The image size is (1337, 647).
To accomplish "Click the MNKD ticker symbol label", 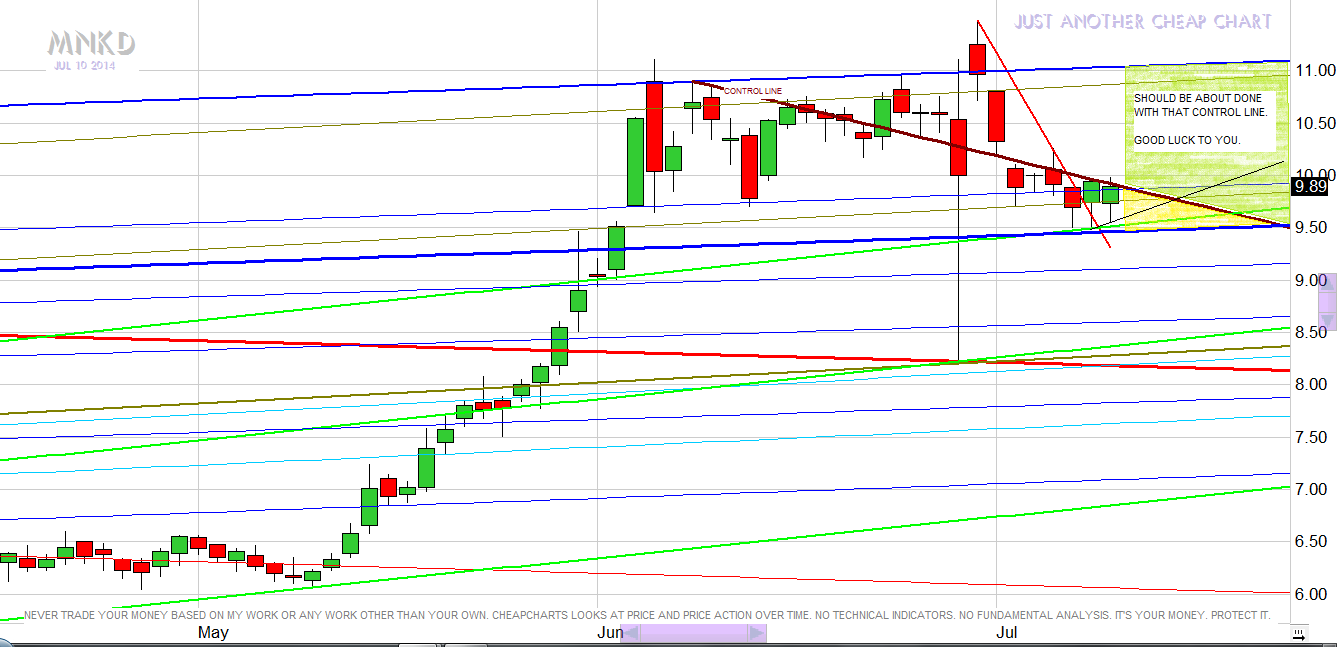I will [91, 43].
